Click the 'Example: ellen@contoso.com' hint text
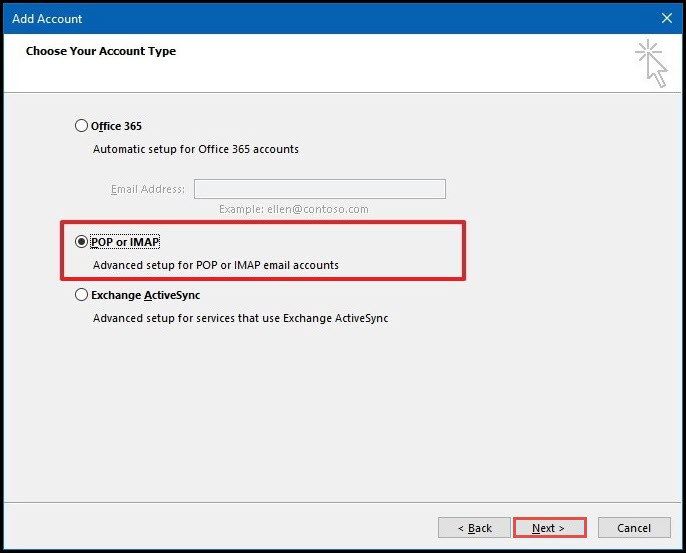Image resolution: width=686 pixels, height=553 pixels. pyautogui.click(x=294, y=209)
